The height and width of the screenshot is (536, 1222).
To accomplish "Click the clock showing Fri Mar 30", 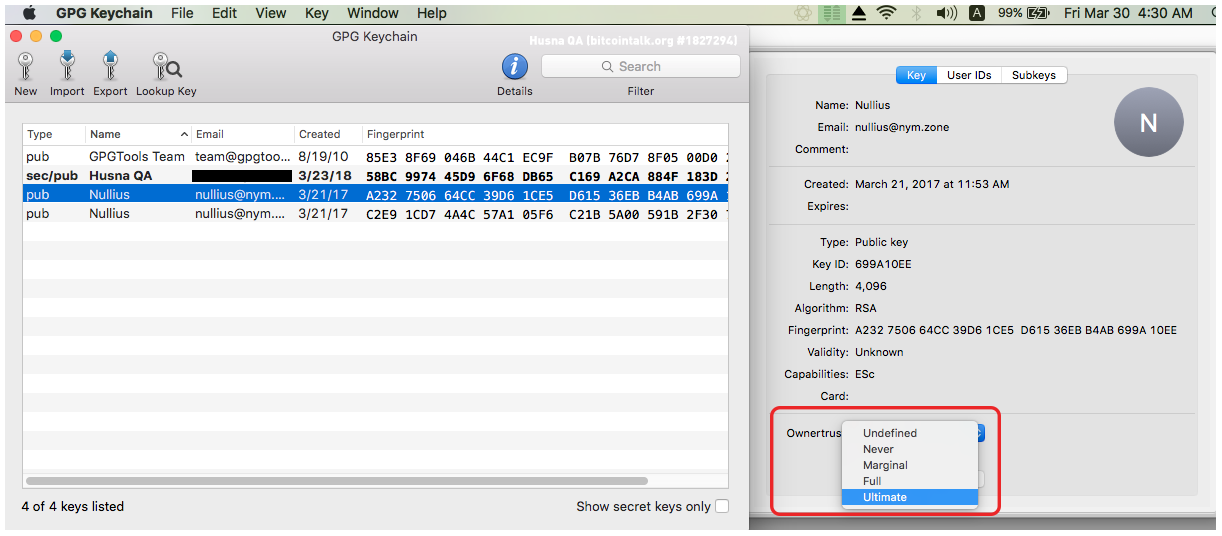I will (x=1128, y=13).
